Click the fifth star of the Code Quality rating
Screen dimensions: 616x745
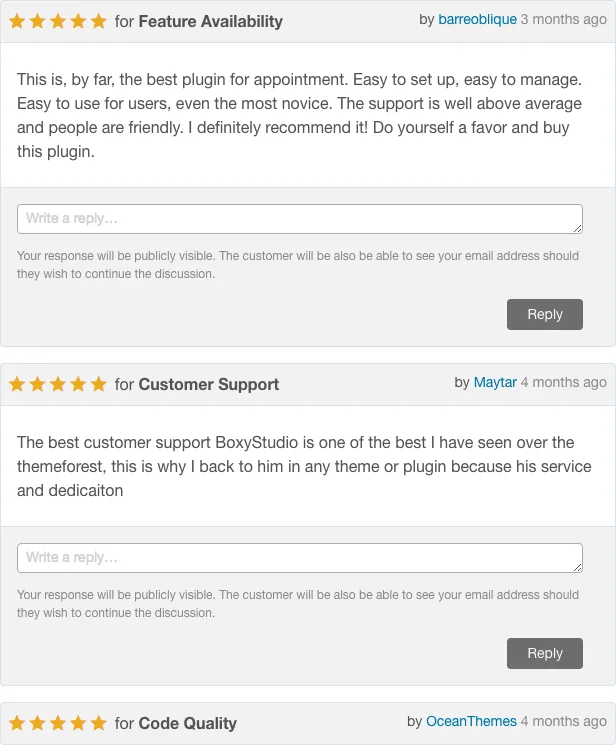[x=98, y=723]
